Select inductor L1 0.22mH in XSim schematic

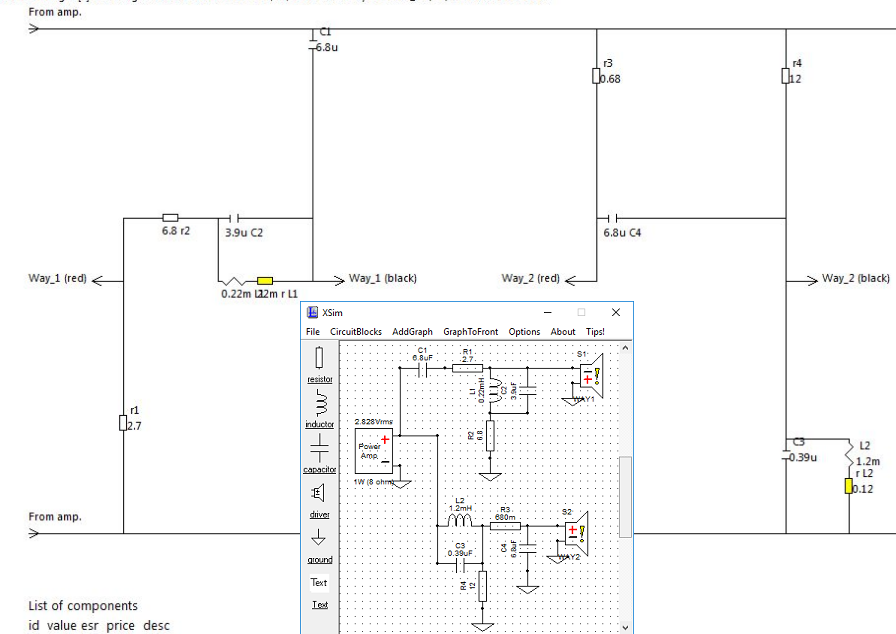point(495,391)
